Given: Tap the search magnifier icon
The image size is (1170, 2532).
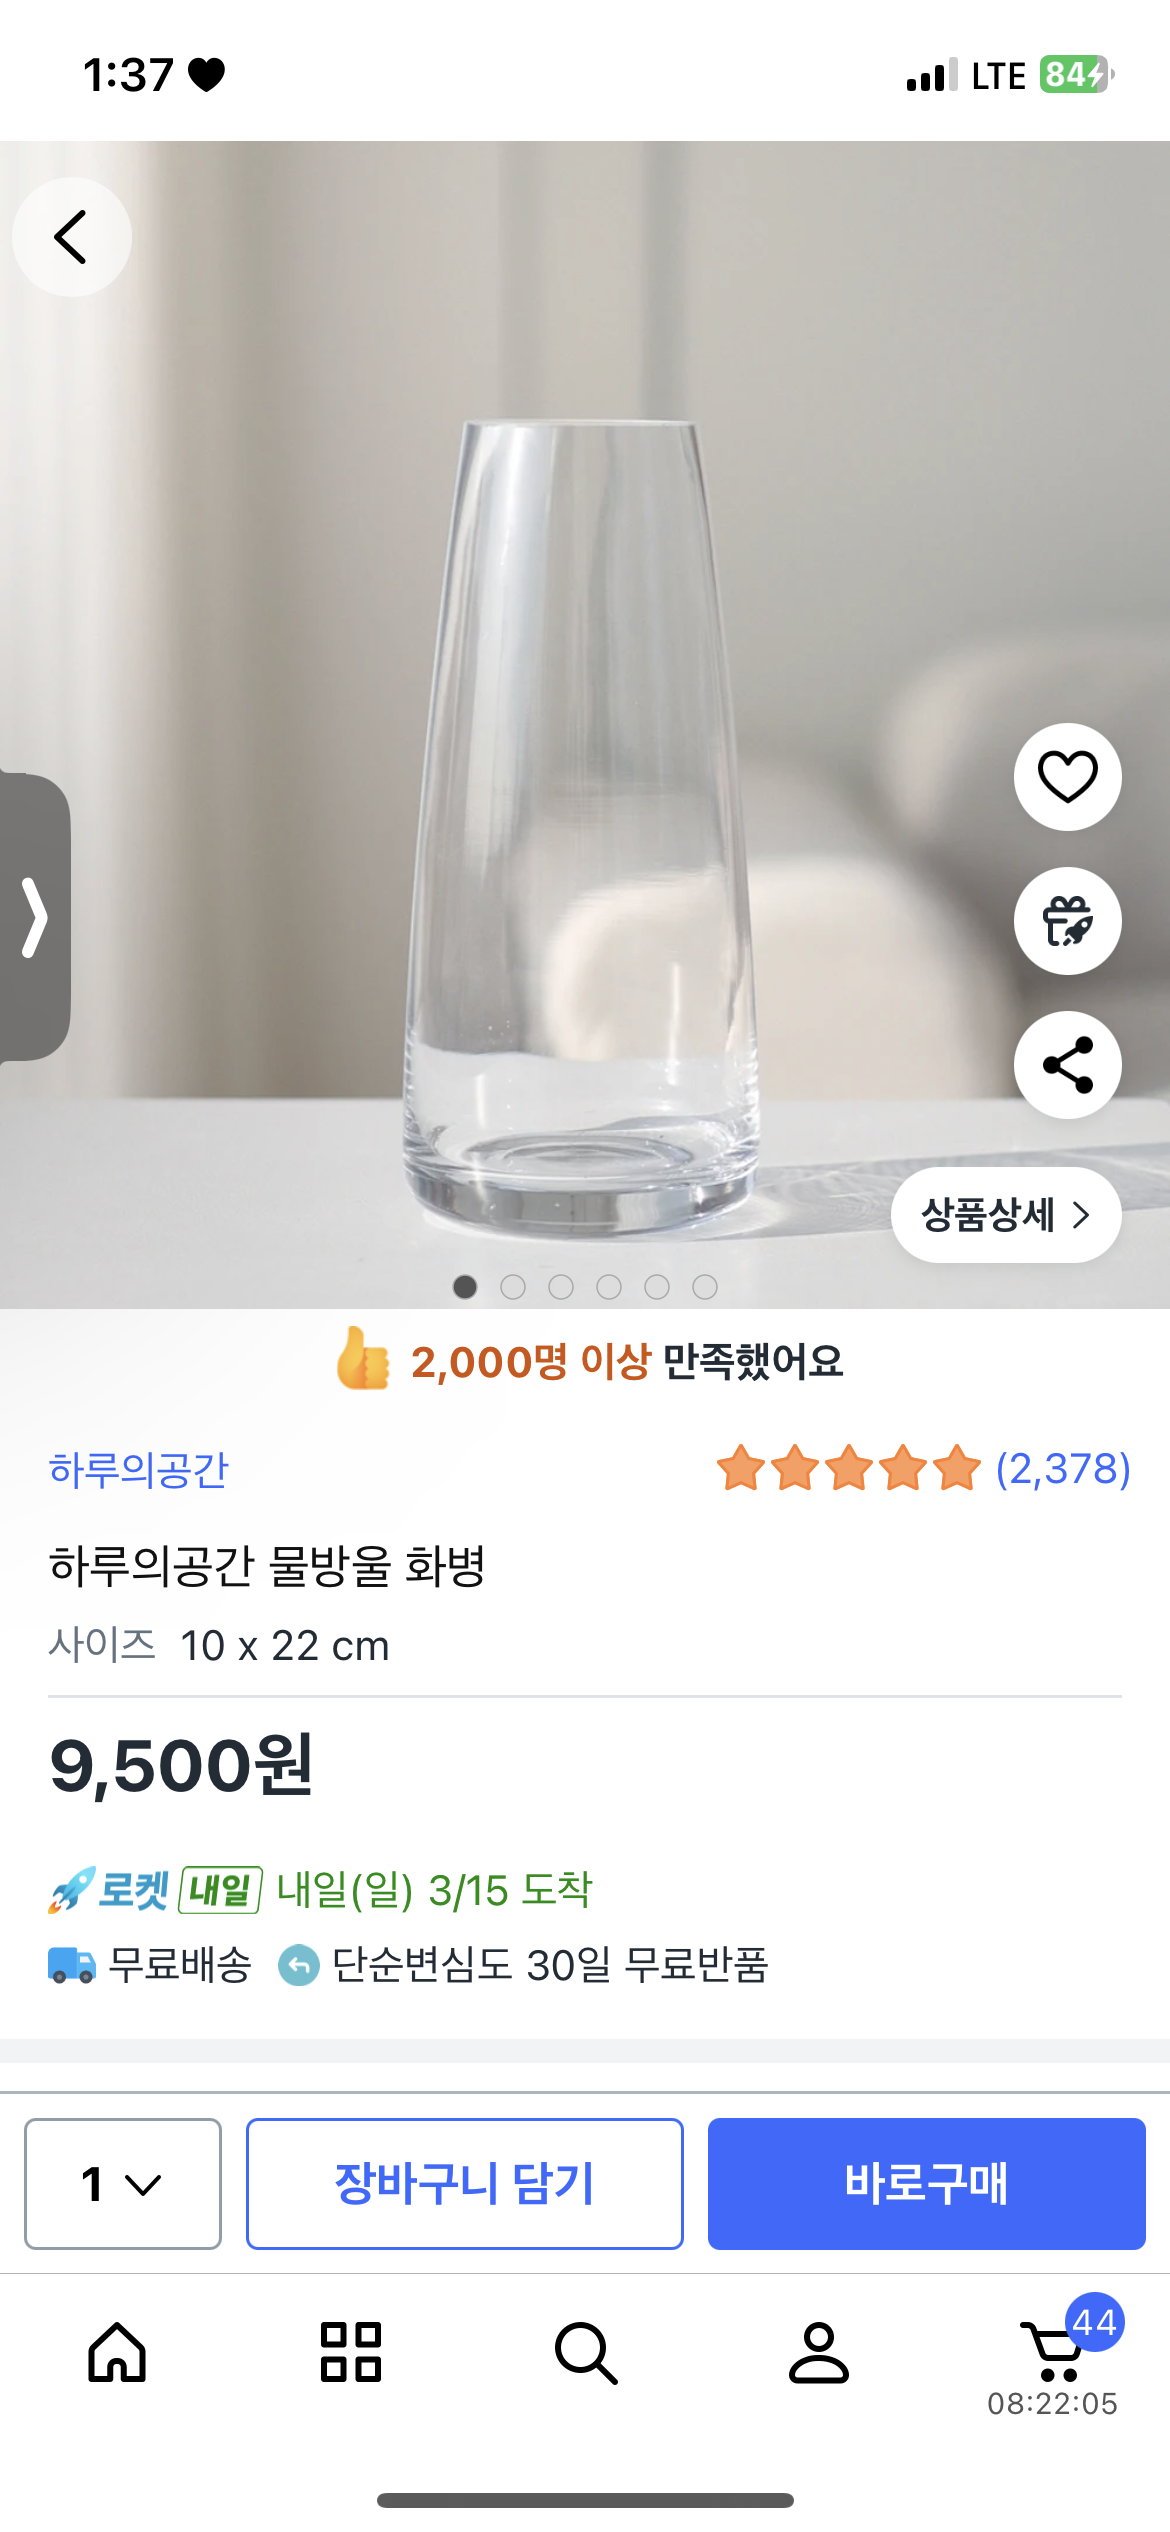Looking at the screenshot, I should pyautogui.click(x=585, y=2352).
